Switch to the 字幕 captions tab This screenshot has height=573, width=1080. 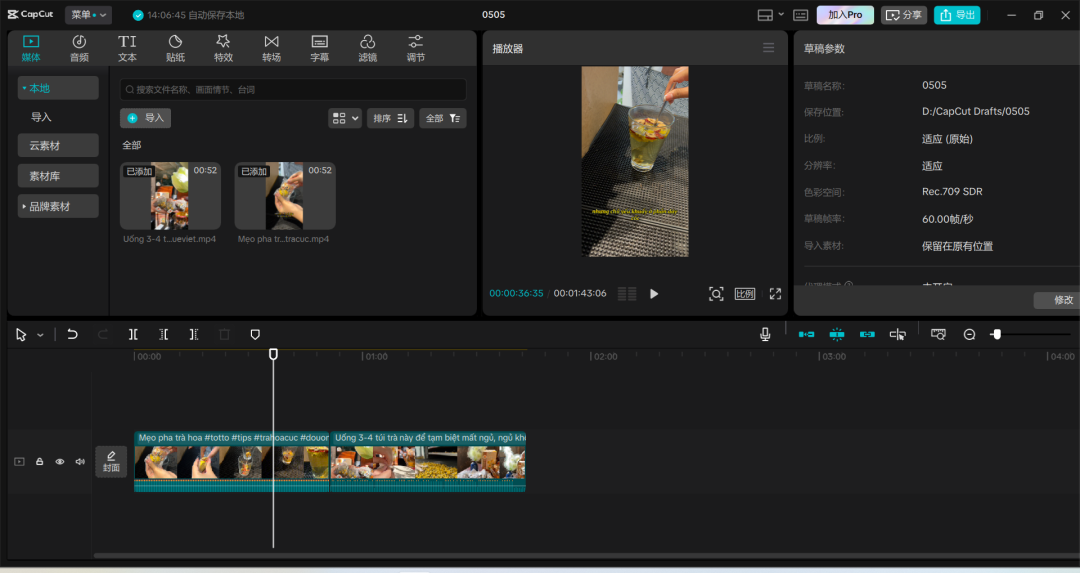tap(319, 48)
